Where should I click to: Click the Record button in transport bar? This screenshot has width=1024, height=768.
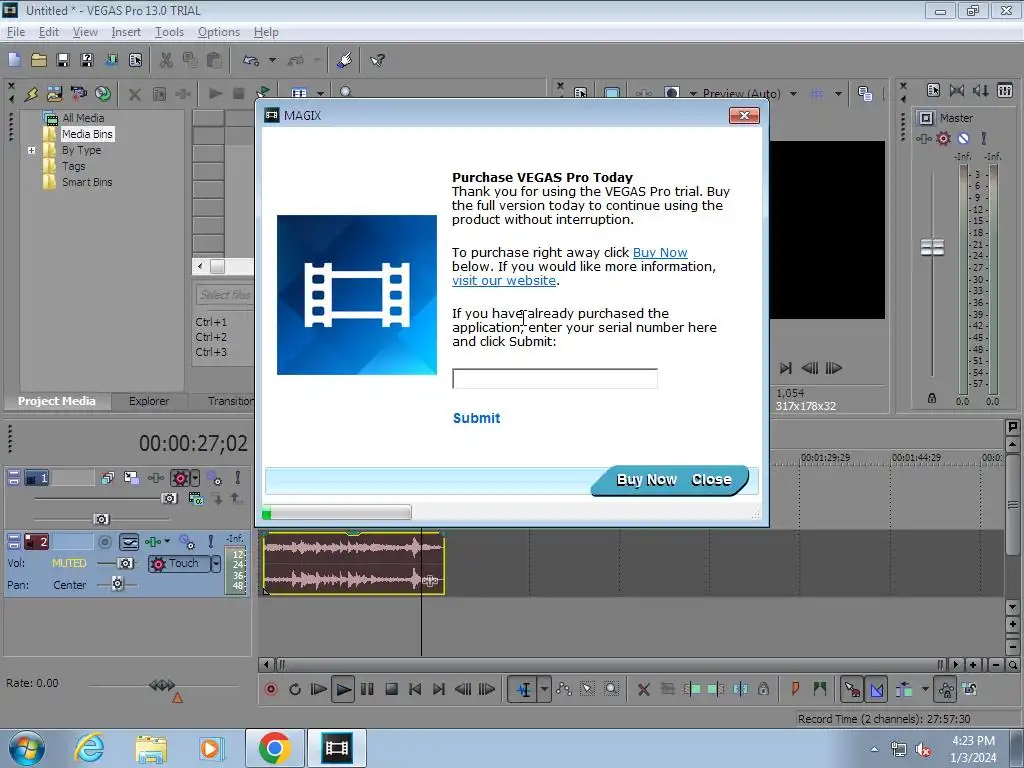(271, 690)
